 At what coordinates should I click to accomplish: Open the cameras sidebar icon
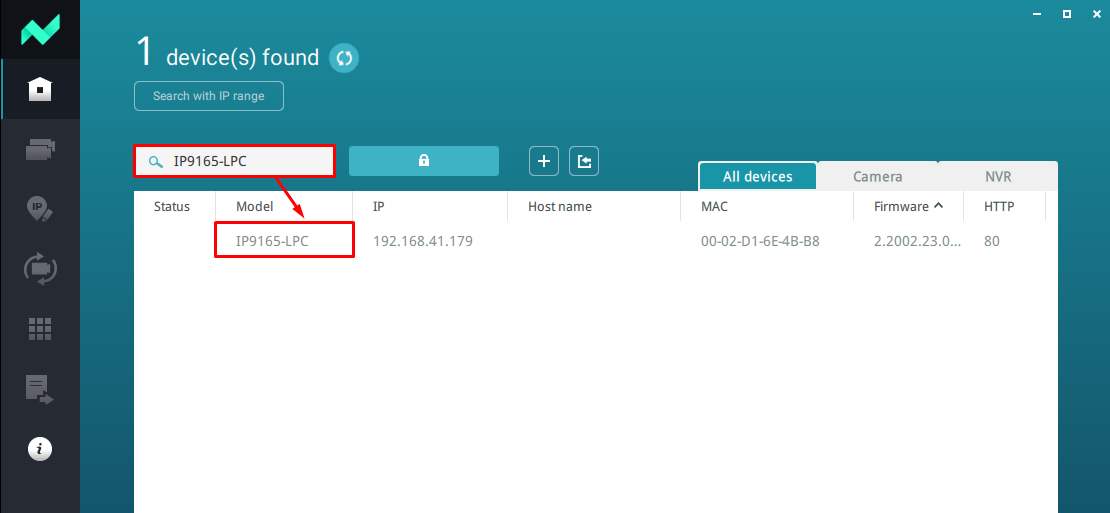coord(40,149)
